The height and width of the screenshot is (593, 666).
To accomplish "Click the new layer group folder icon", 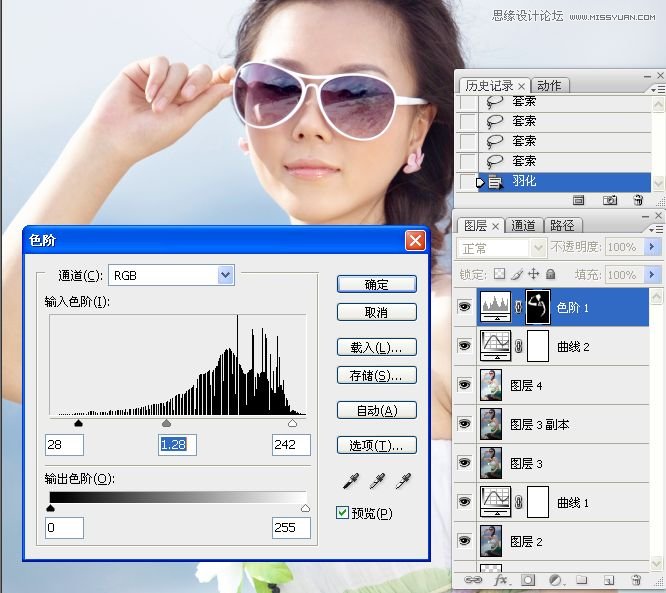I will pyautogui.click(x=581, y=579).
